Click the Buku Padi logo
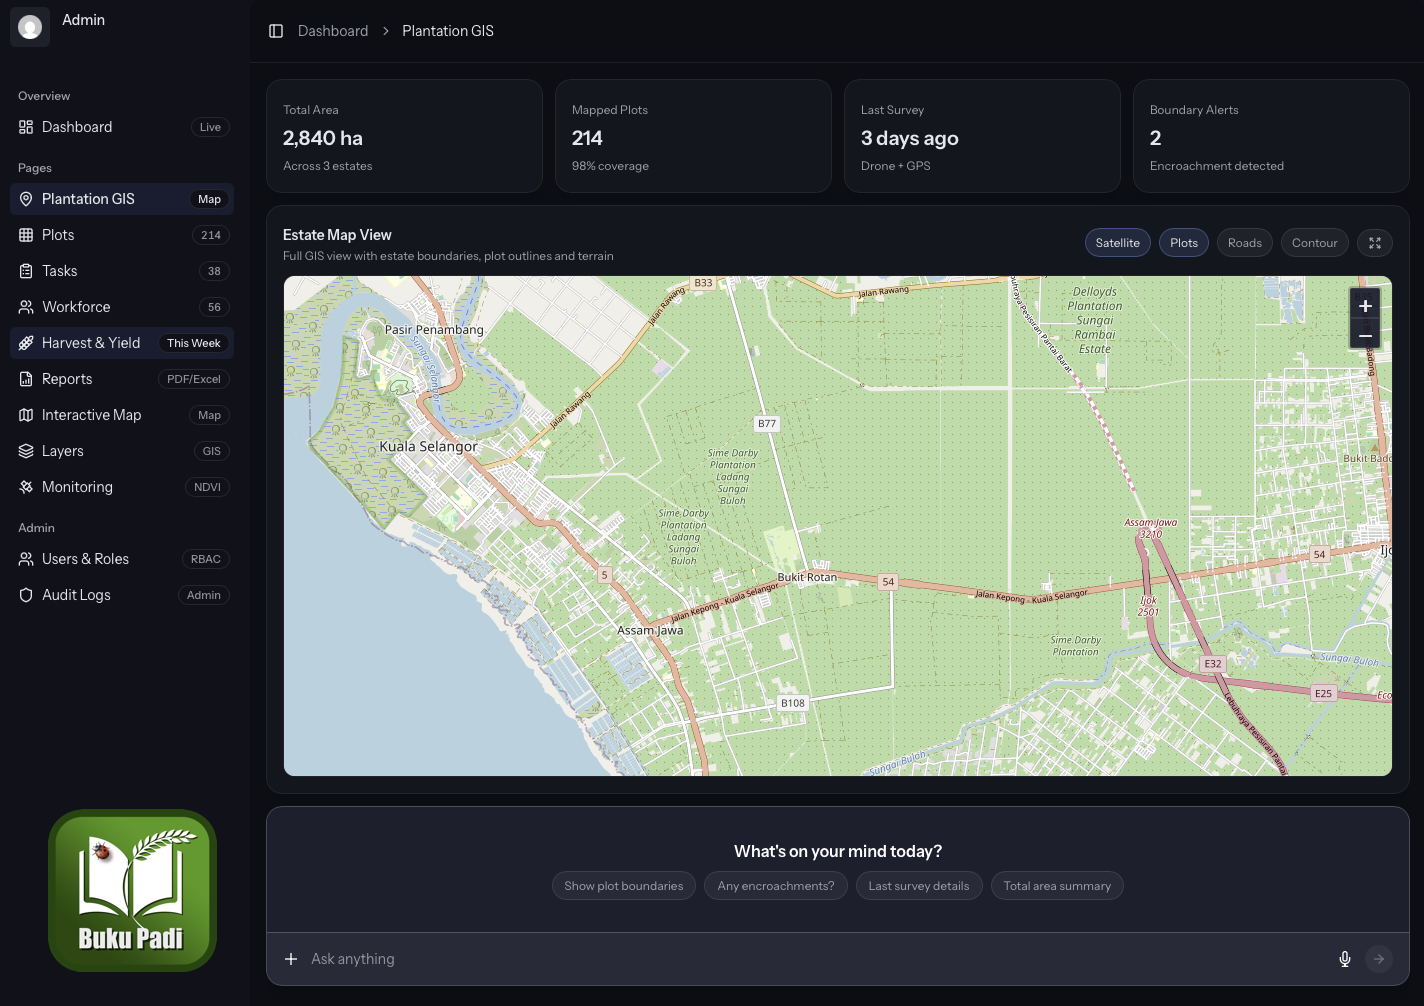The width and height of the screenshot is (1424, 1006). [x=132, y=890]
